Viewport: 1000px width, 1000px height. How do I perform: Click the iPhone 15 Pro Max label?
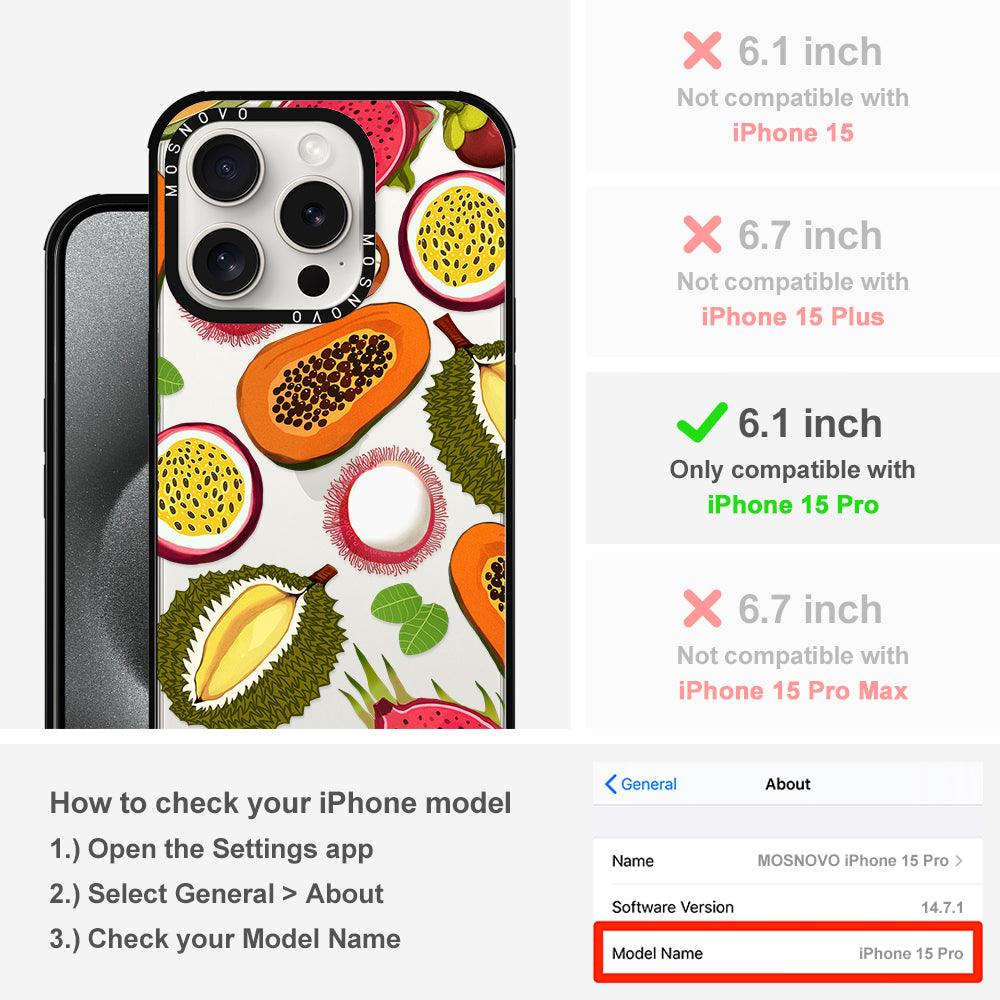[793, 691]
